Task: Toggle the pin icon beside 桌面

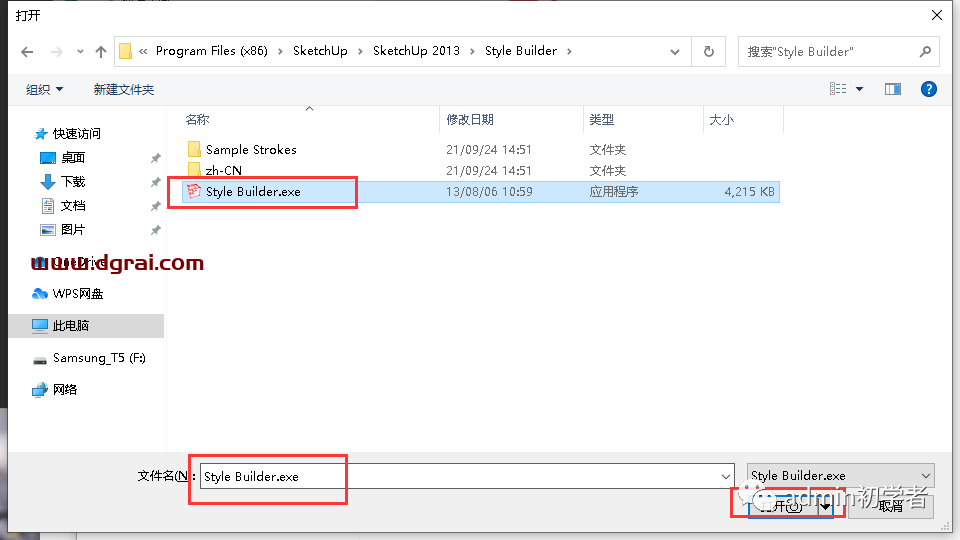Action: [x=156, y=159]
